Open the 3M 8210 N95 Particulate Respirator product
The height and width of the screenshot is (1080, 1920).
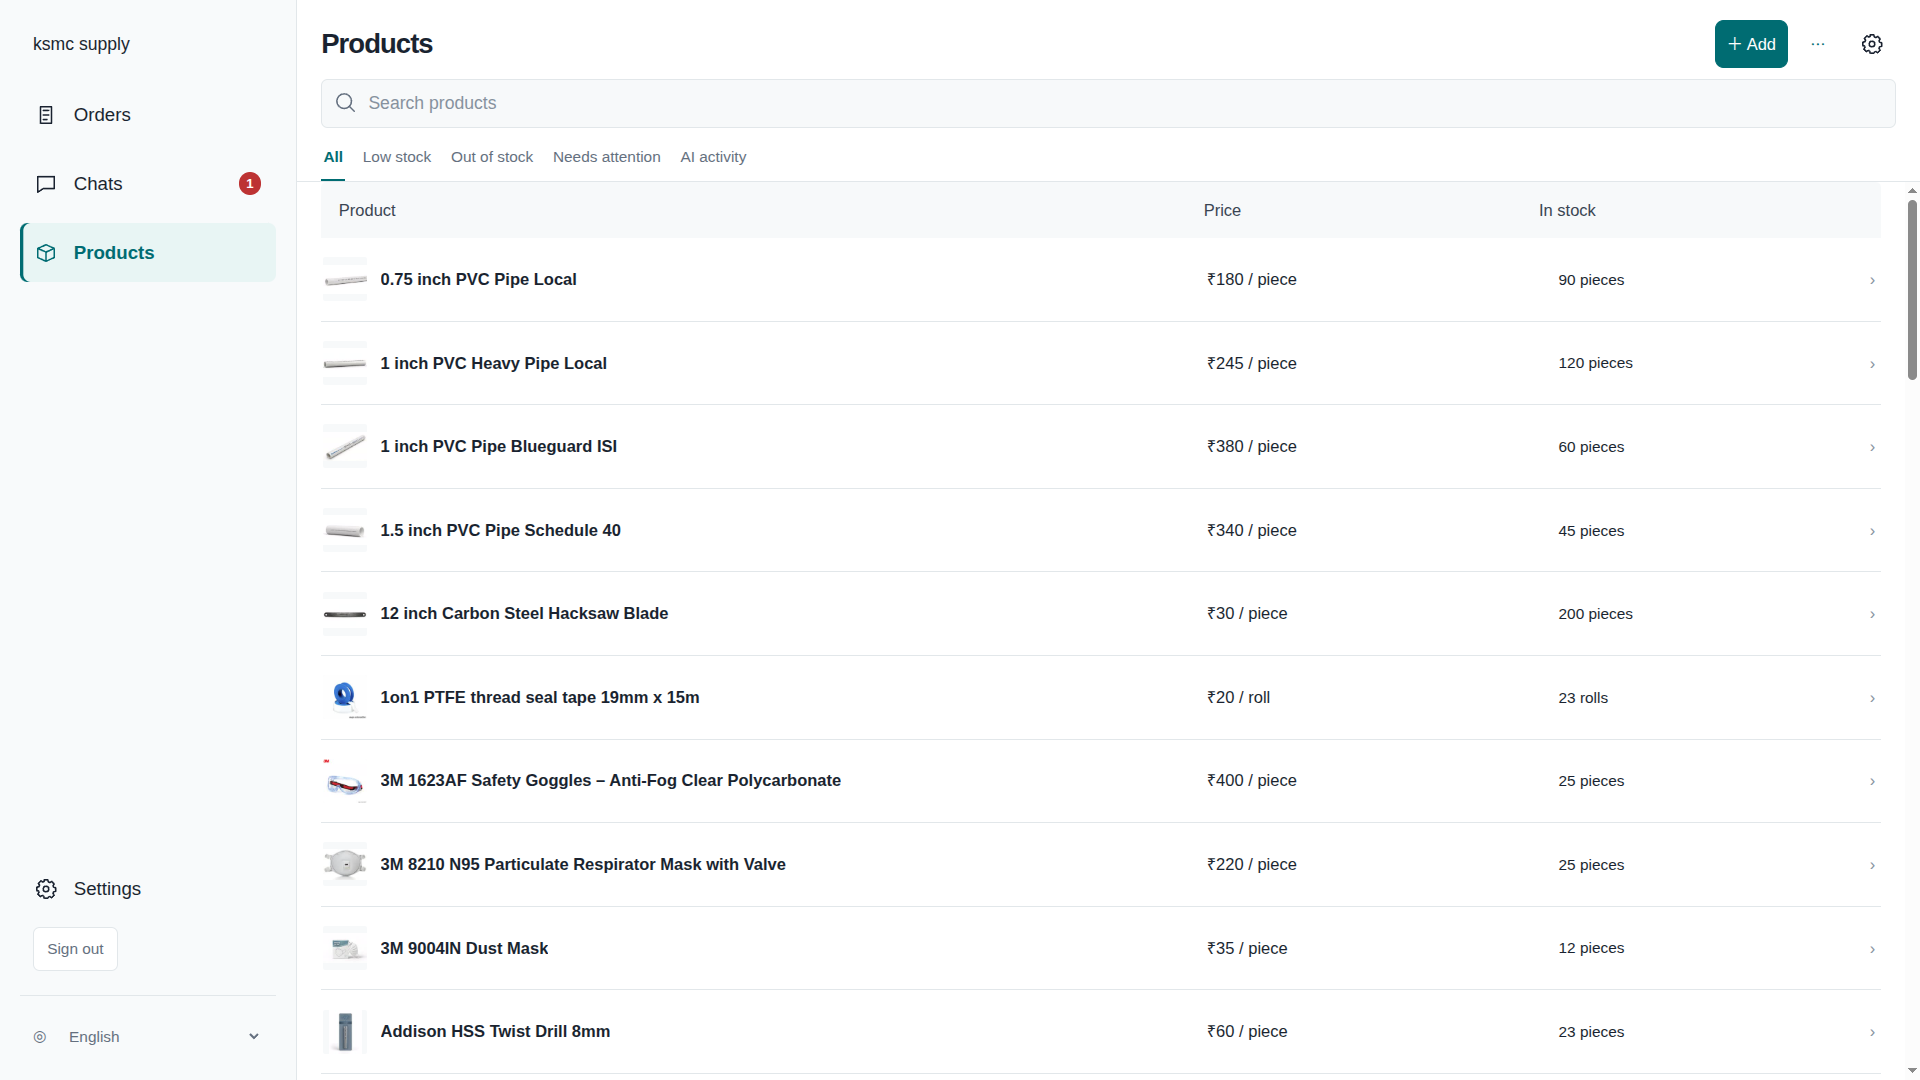[583, 865]
